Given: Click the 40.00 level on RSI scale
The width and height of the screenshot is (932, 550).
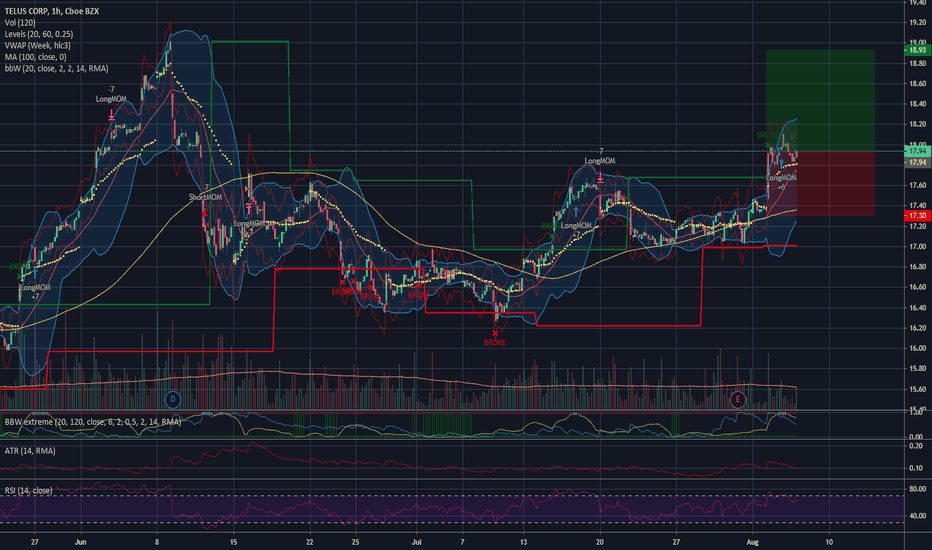Looking at the screenshot, I should click(x=917, y=516).
